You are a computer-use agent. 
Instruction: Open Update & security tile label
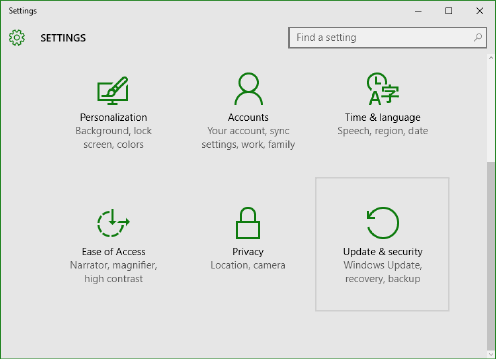pos(383,252)
